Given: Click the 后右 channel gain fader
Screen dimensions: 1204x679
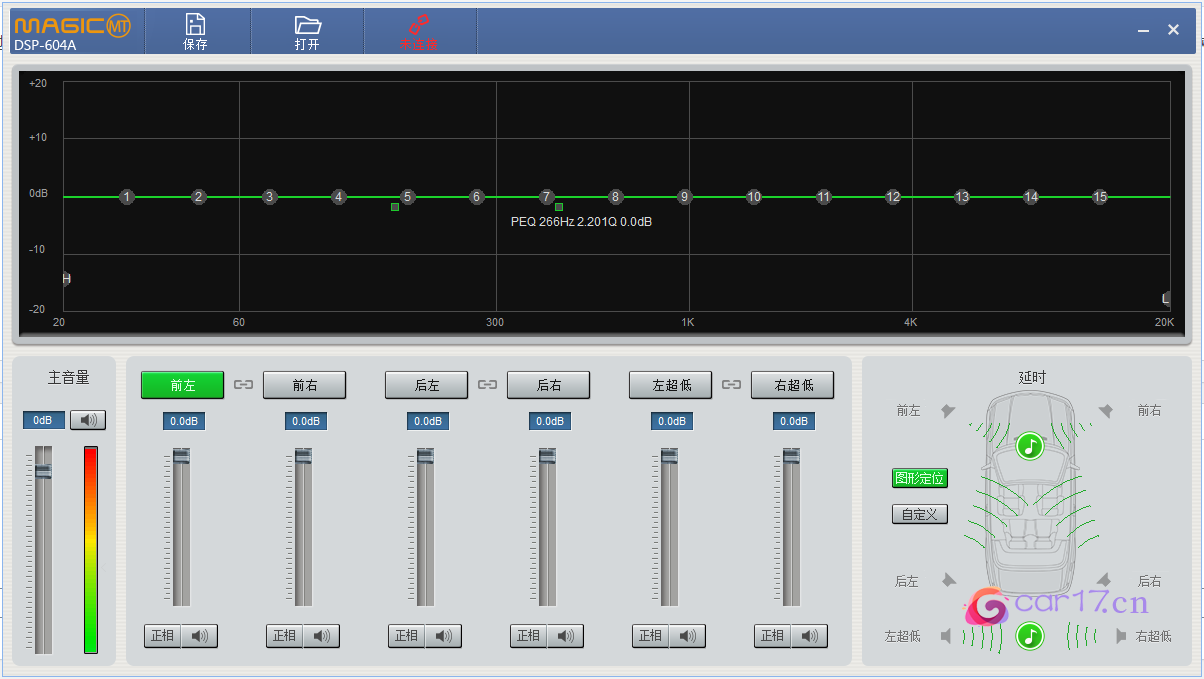Looking at the screenshot, I should [x=547, y=456].
